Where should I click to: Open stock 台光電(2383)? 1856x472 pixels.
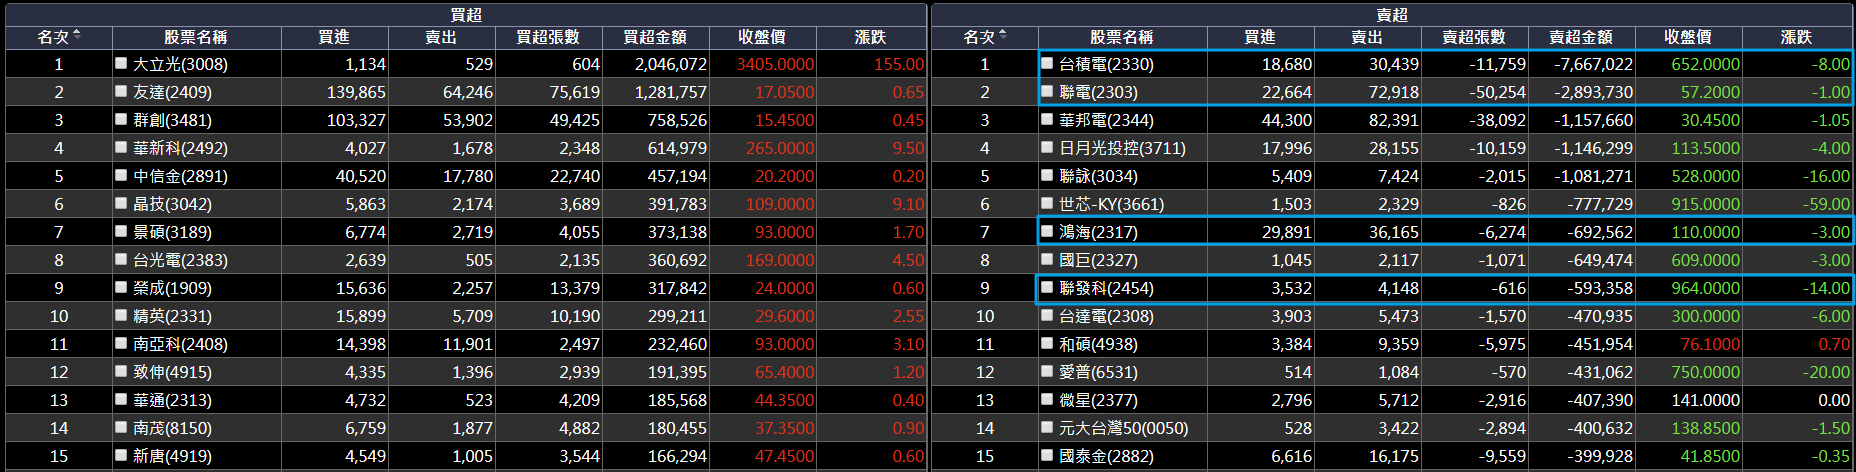pyautogui.click(x=180, y=260)
